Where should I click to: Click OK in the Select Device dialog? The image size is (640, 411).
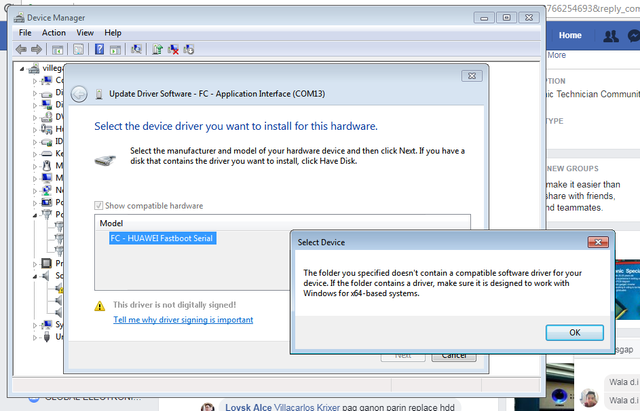coord(575,333)
